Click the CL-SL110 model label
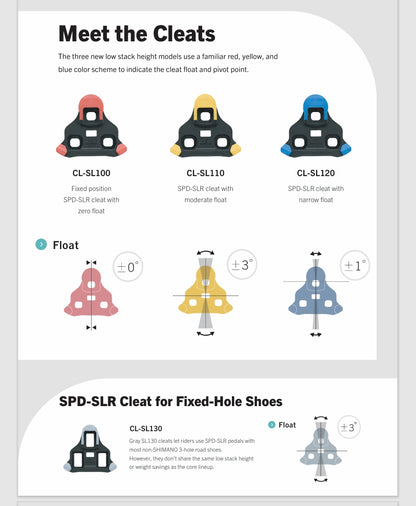 click(205, 173)
